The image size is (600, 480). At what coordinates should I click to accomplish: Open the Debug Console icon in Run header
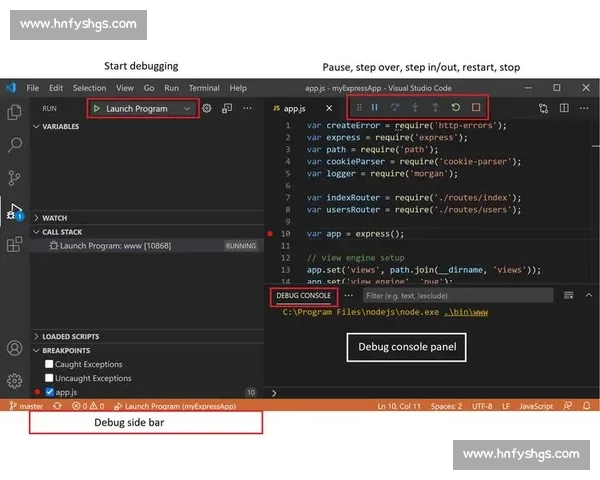tap(227, 108)
